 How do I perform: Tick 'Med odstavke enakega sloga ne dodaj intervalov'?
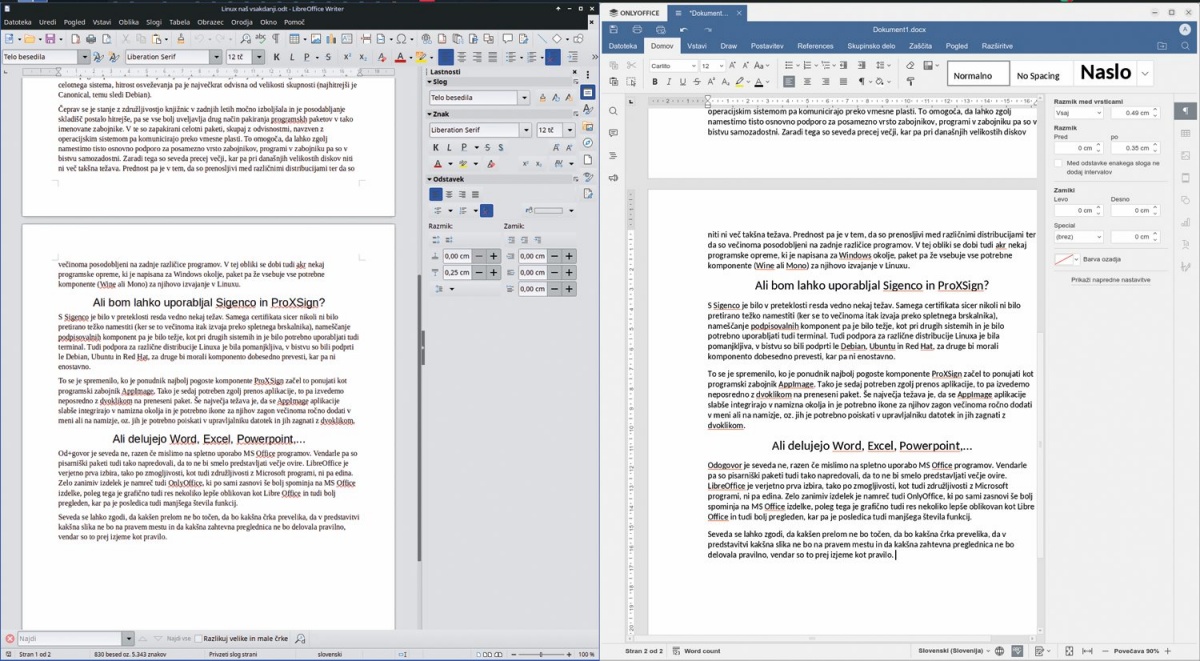(1058, 163)
